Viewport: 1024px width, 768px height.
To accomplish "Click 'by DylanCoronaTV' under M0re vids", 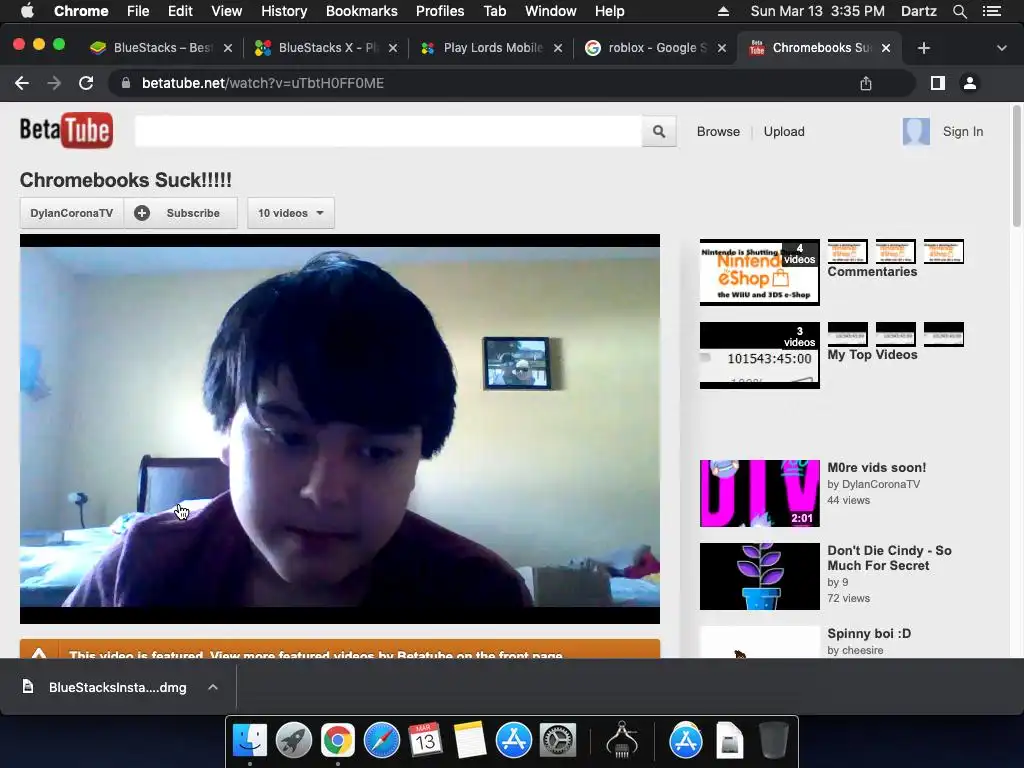I will 873,484.
